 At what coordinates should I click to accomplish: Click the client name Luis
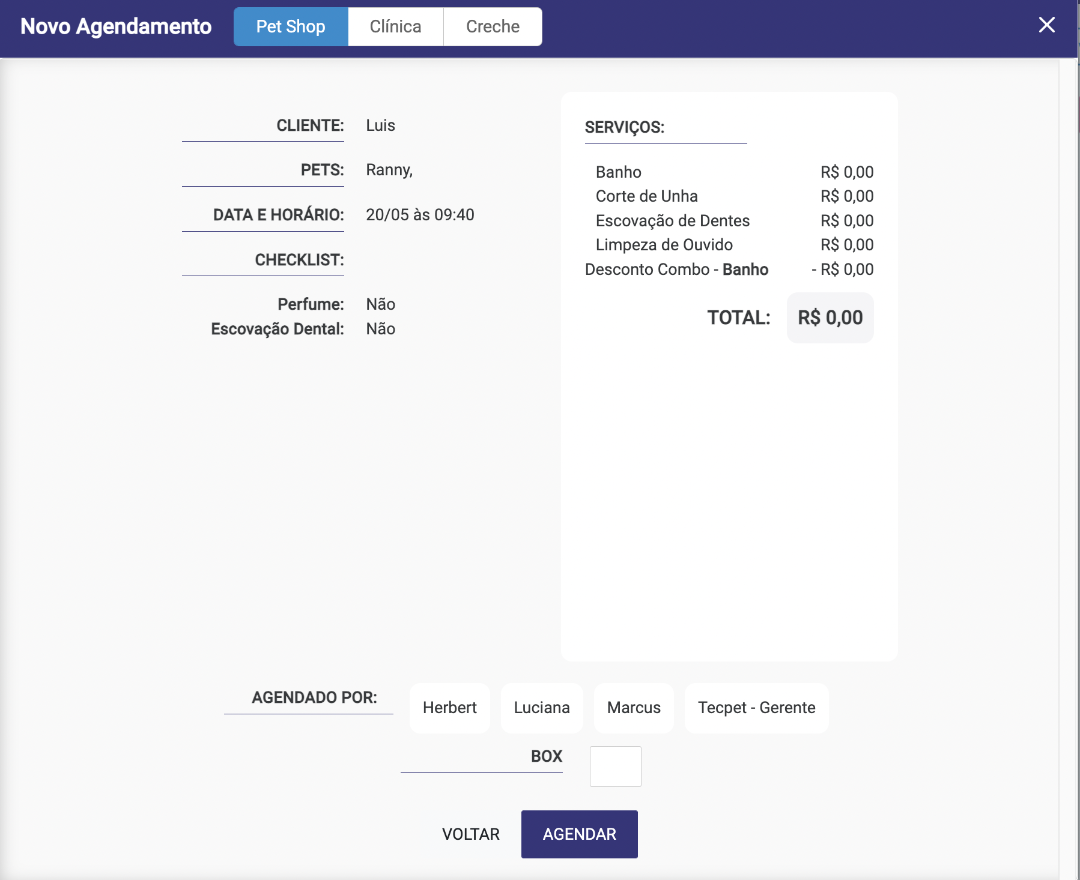[381, 126]
